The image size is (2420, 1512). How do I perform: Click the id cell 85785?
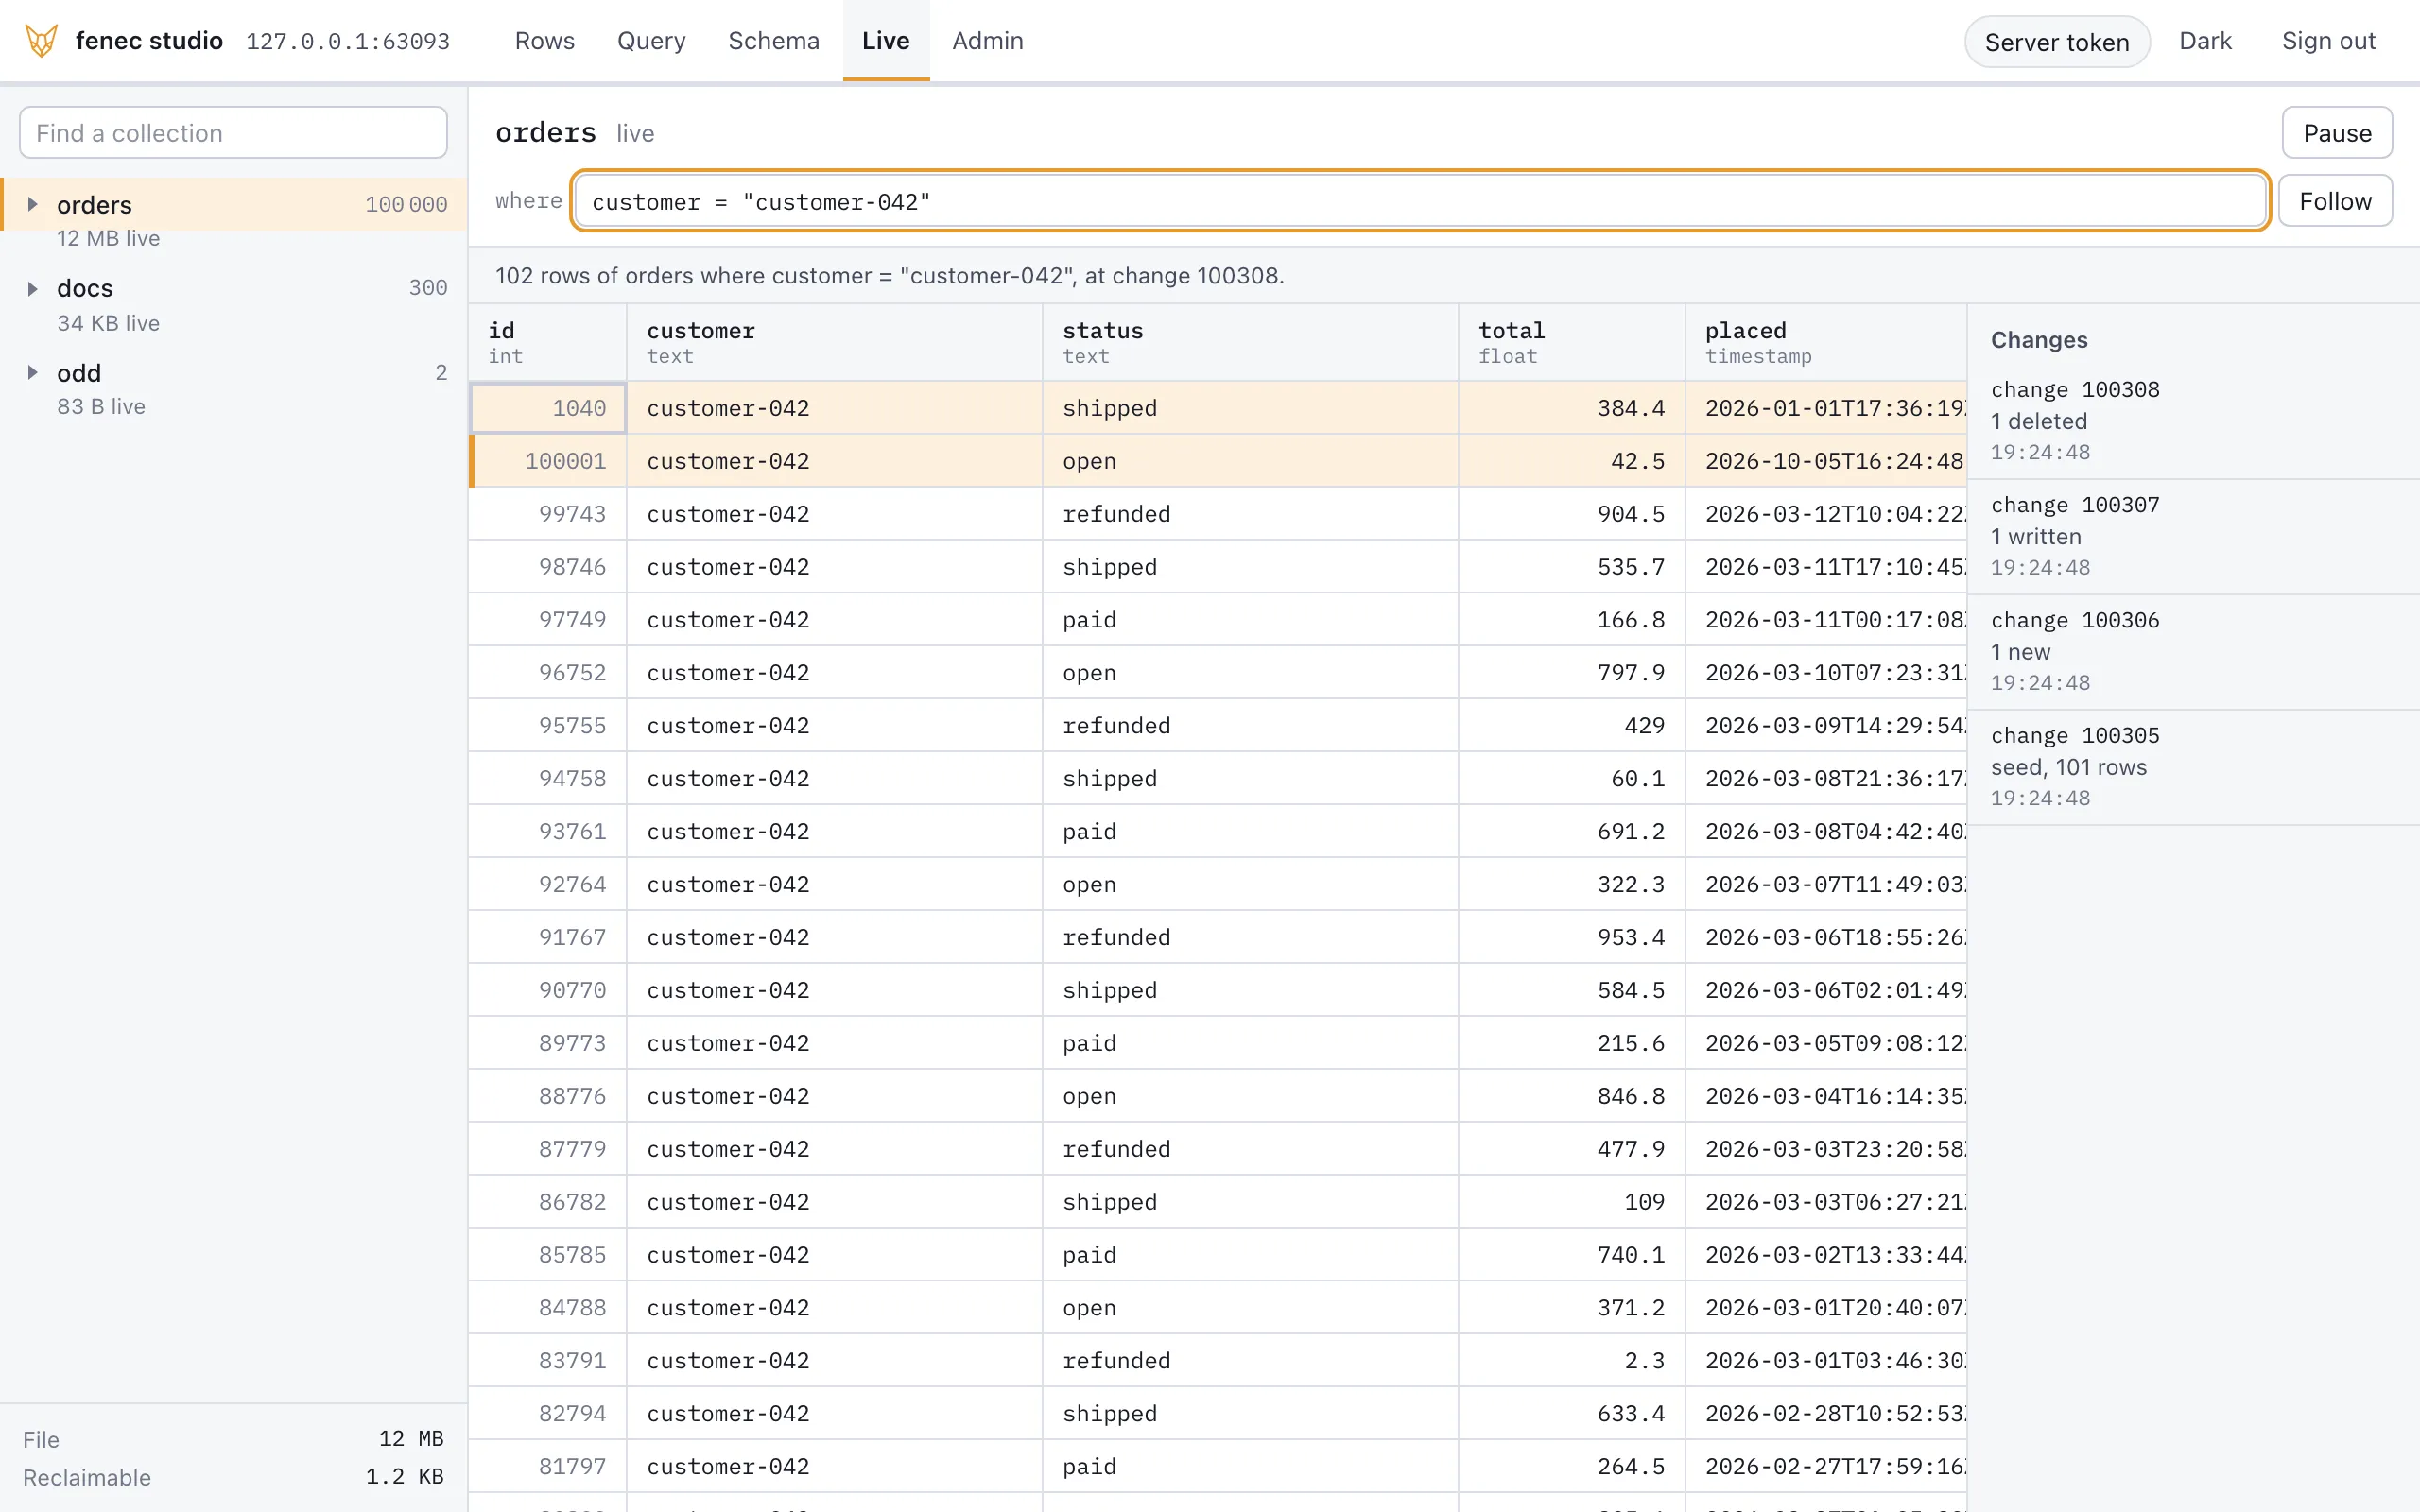548,1256
